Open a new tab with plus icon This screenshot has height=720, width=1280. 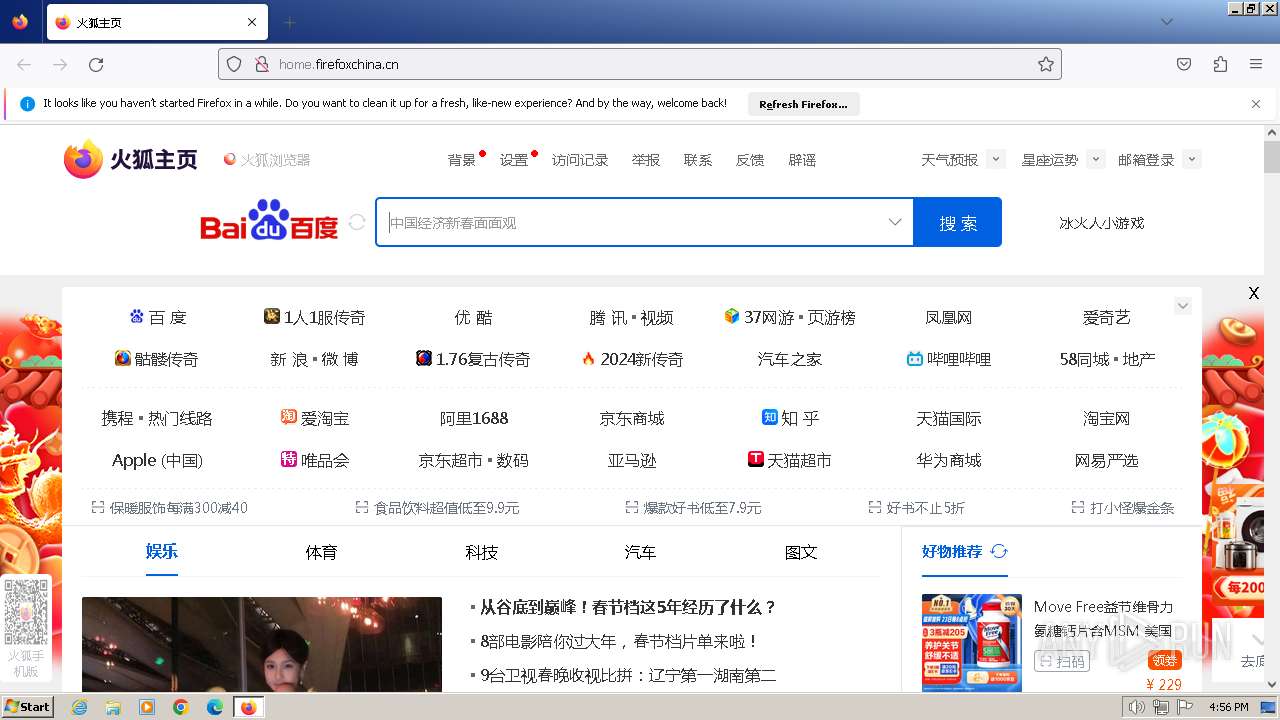click(290, 22)
